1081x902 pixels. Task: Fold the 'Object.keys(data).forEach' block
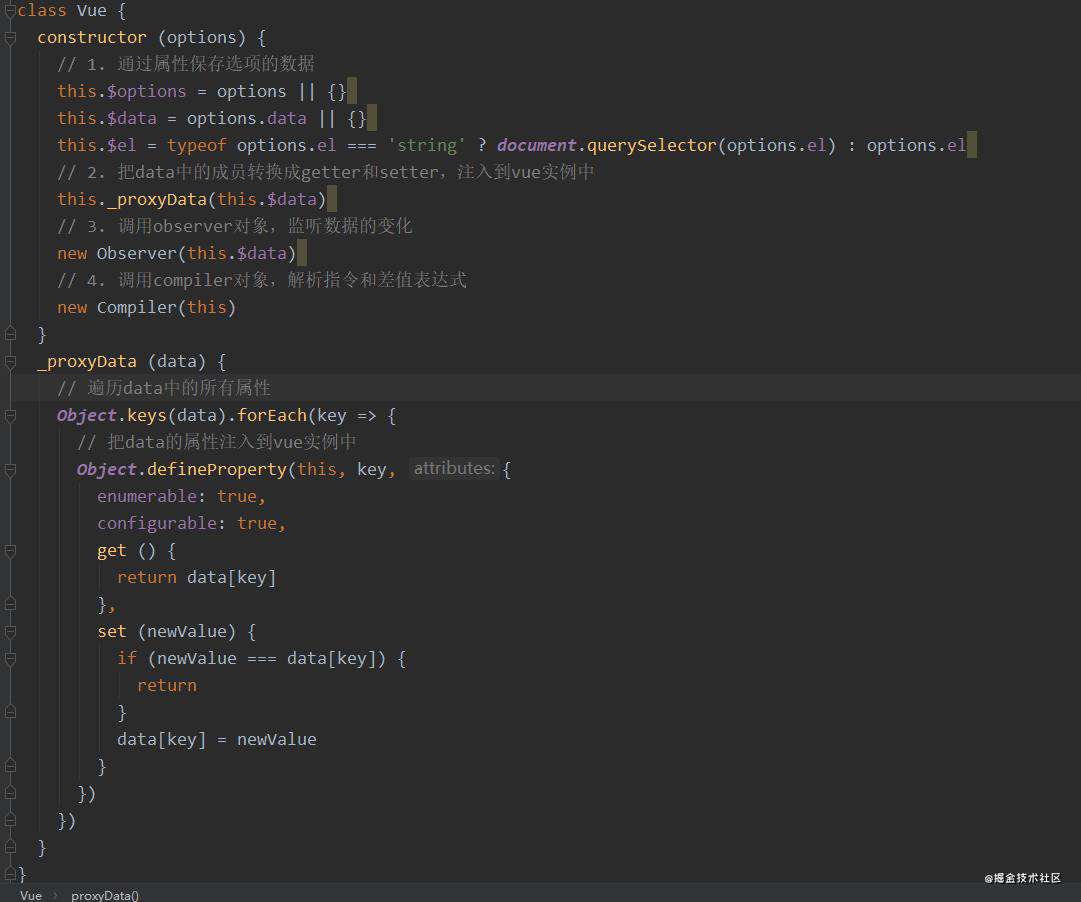[x=10, y=416]
